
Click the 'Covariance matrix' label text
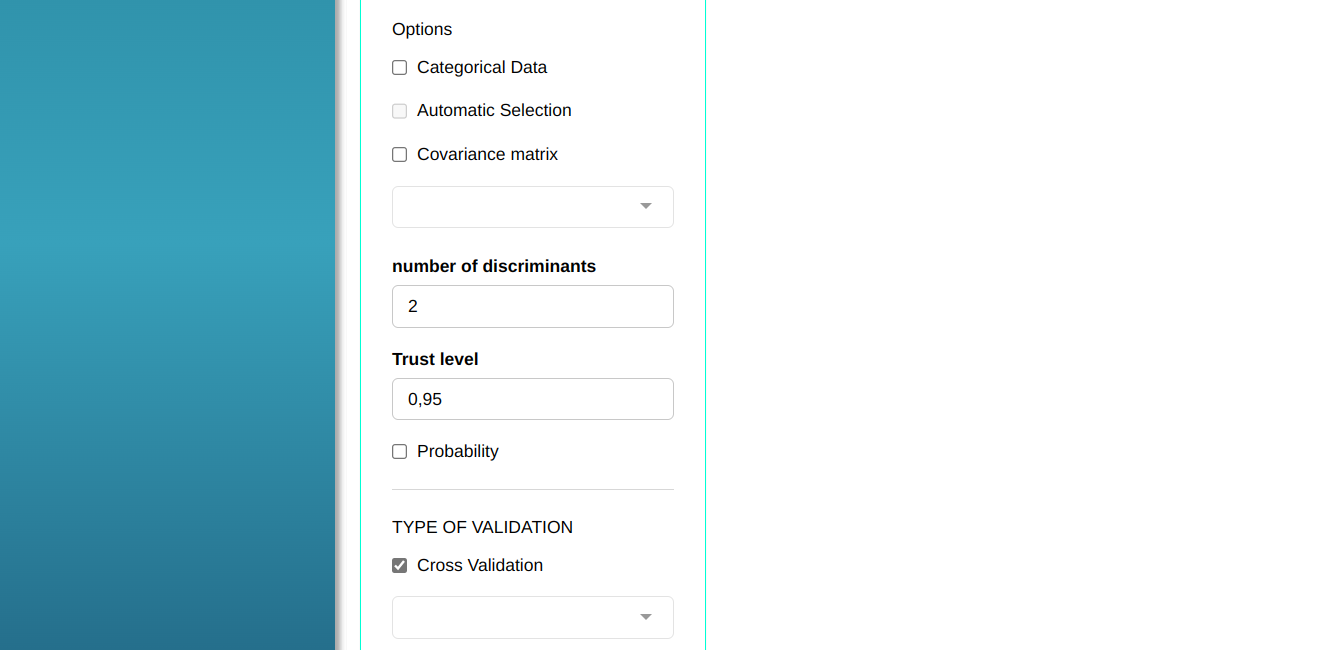[x=487, y=155]
